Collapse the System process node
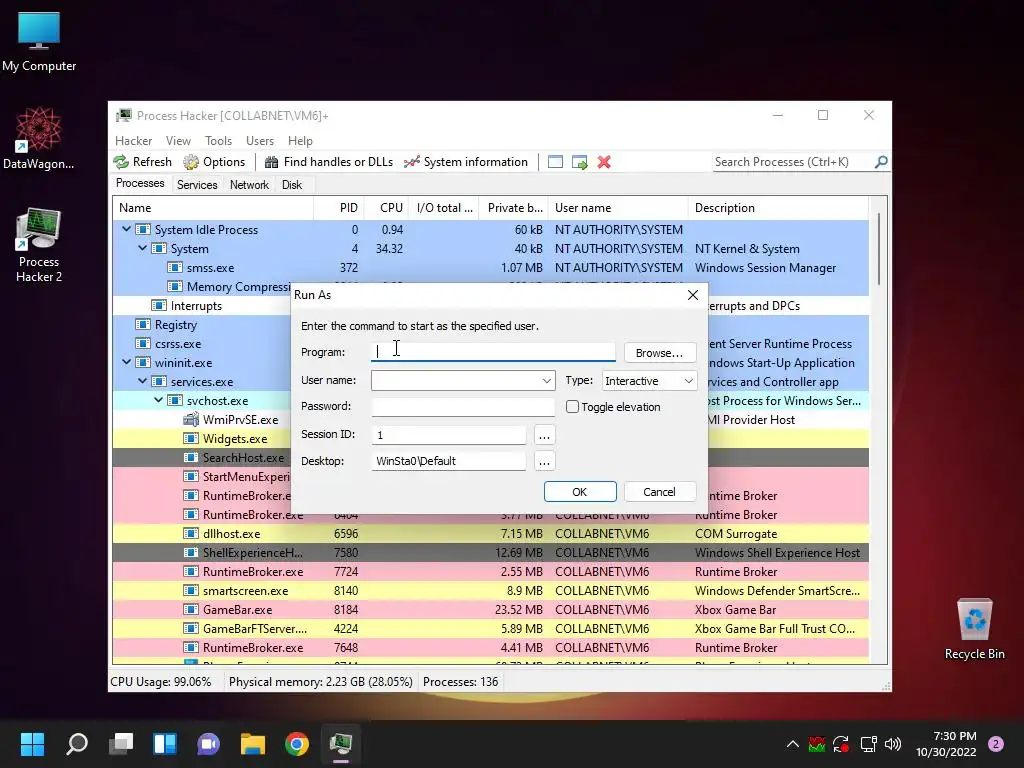The image size is (1024, 768). [142, 248]
